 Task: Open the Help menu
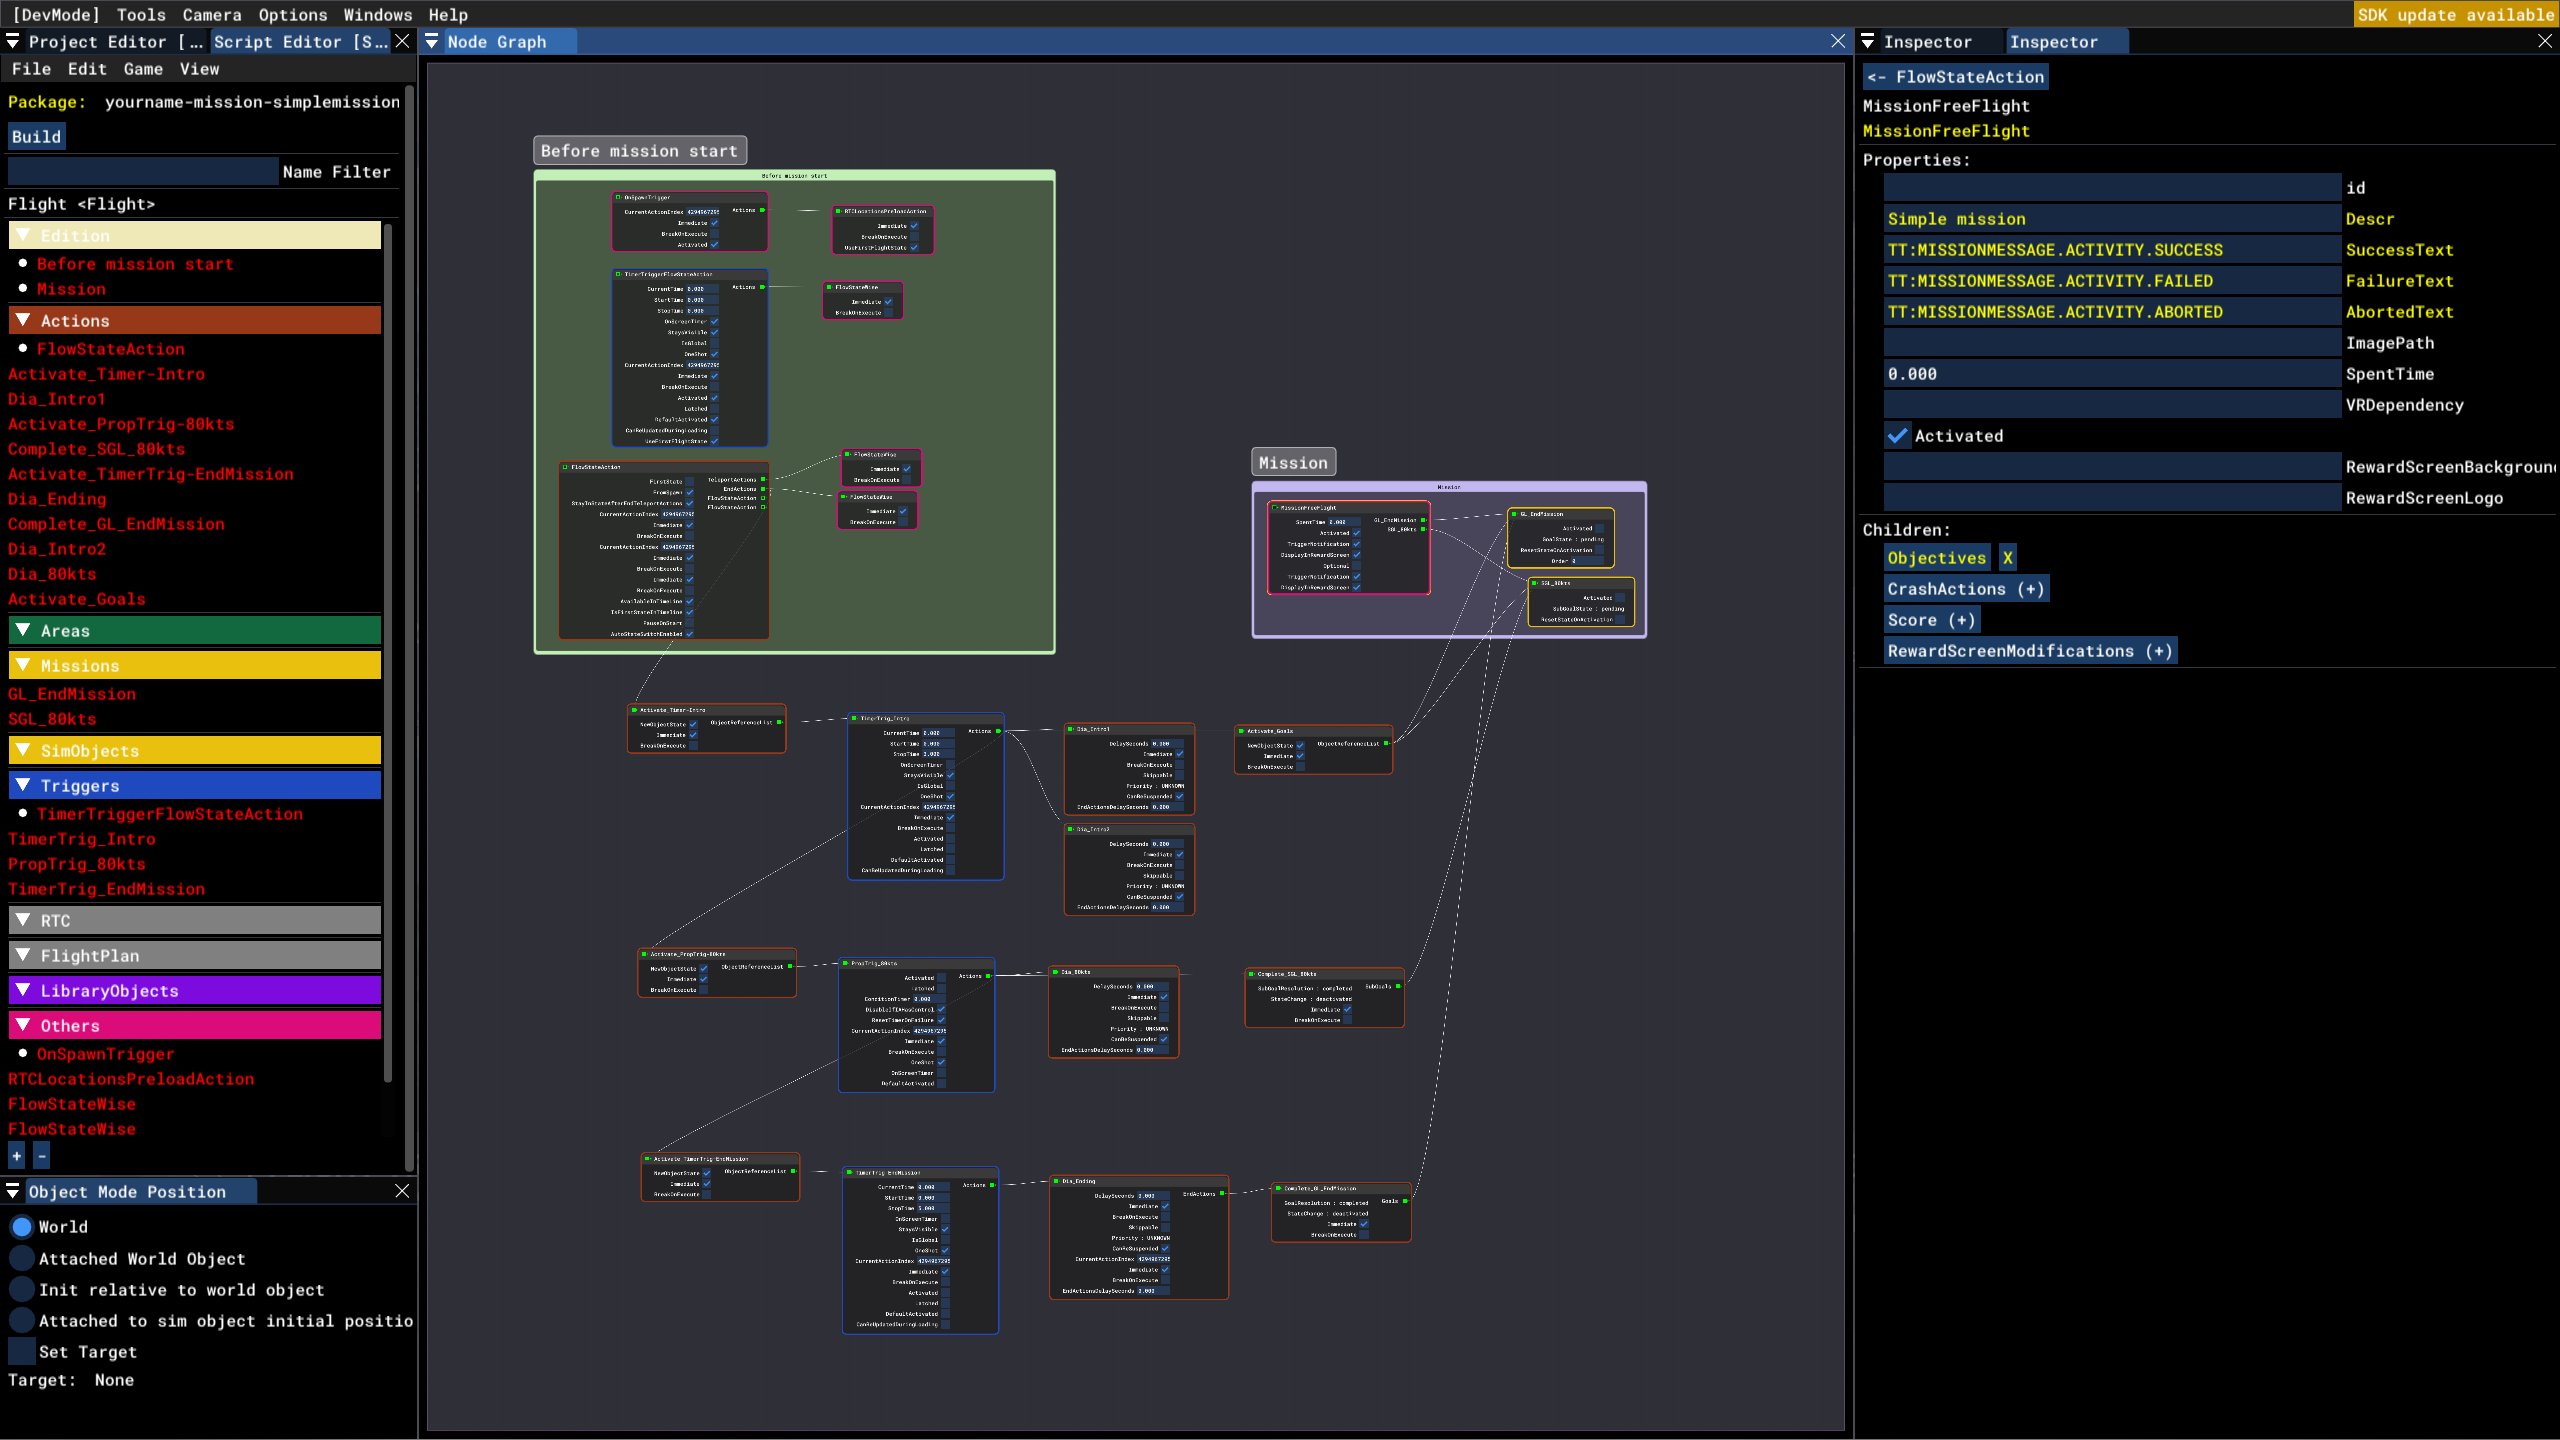coord(448,14)
